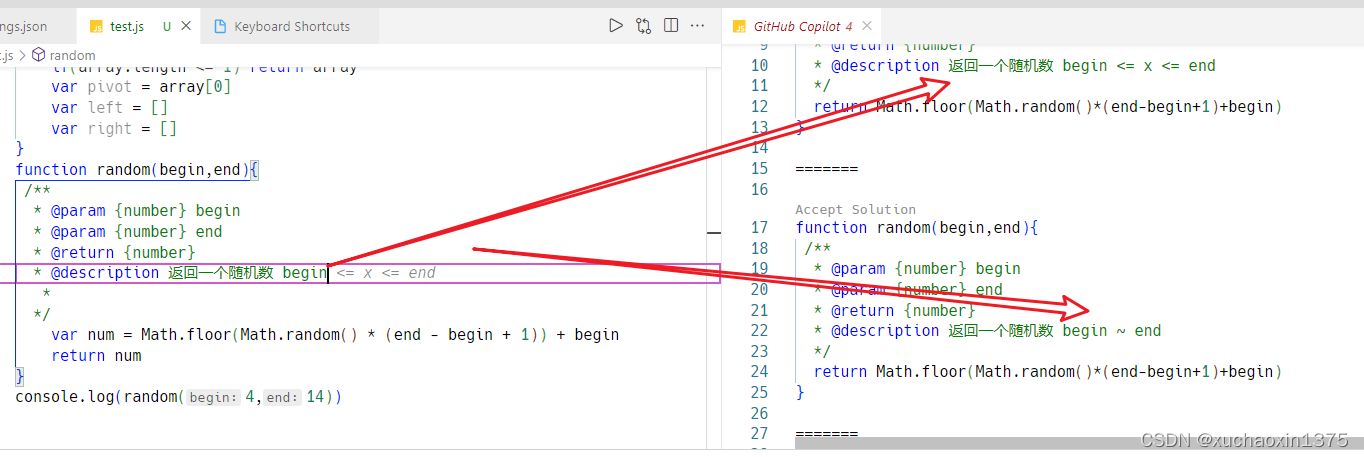Click the 'return num' line

[96, 355]
